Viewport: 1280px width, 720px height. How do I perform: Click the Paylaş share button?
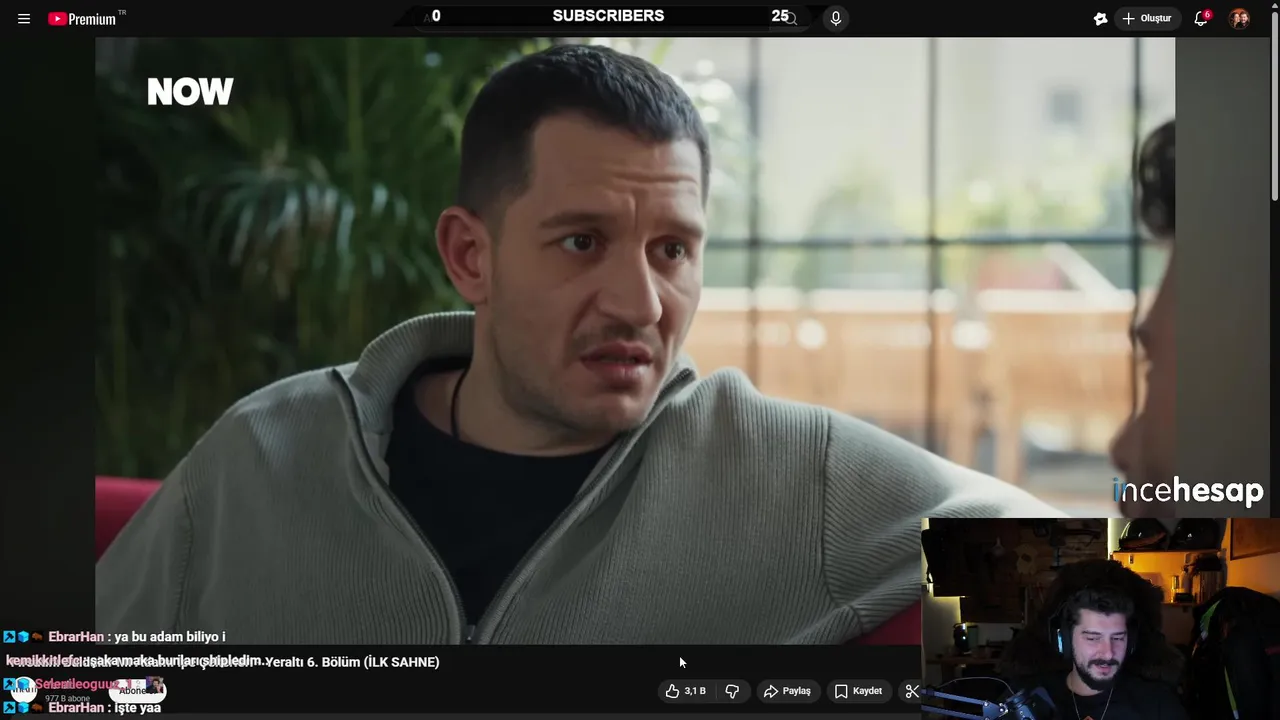click(787, 691)
